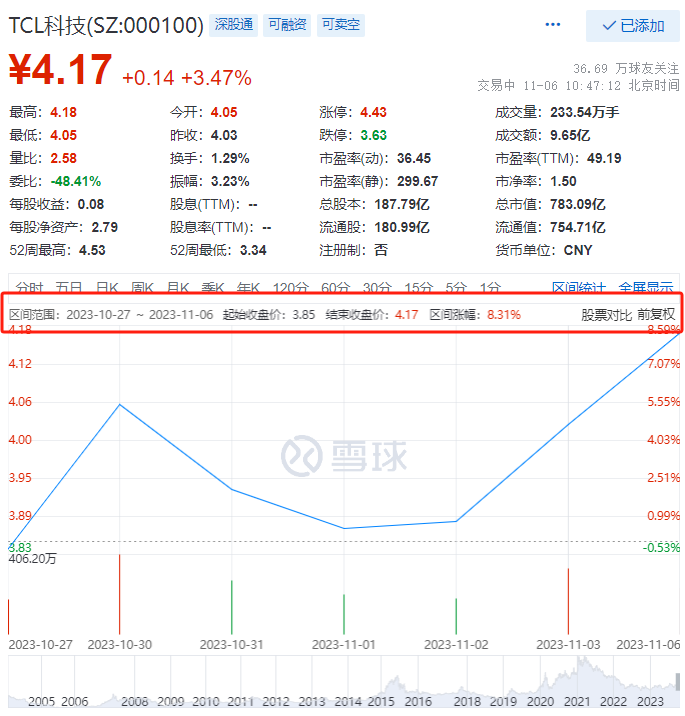The width and height of the screenshot is (685, 716).
Task: Open the 股票对比 stock comparison option
Action: coord(606,315)
